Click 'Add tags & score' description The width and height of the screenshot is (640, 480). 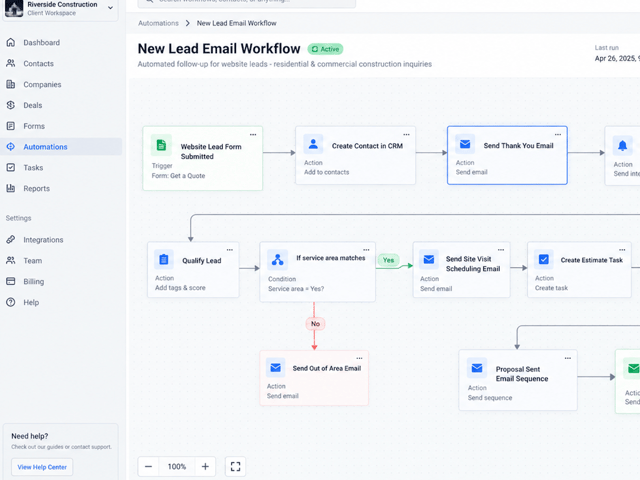pos(180,288)
